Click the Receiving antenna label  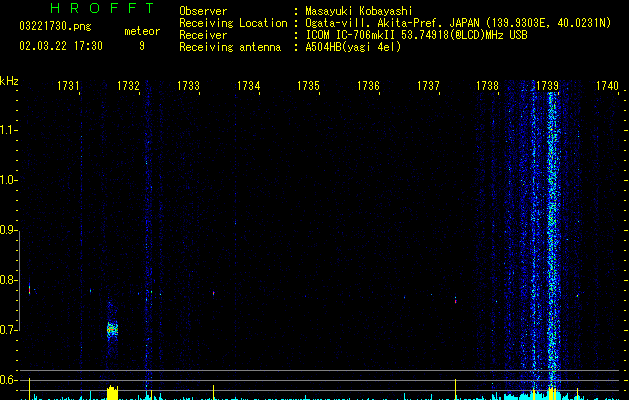click(x=230, y=47)
